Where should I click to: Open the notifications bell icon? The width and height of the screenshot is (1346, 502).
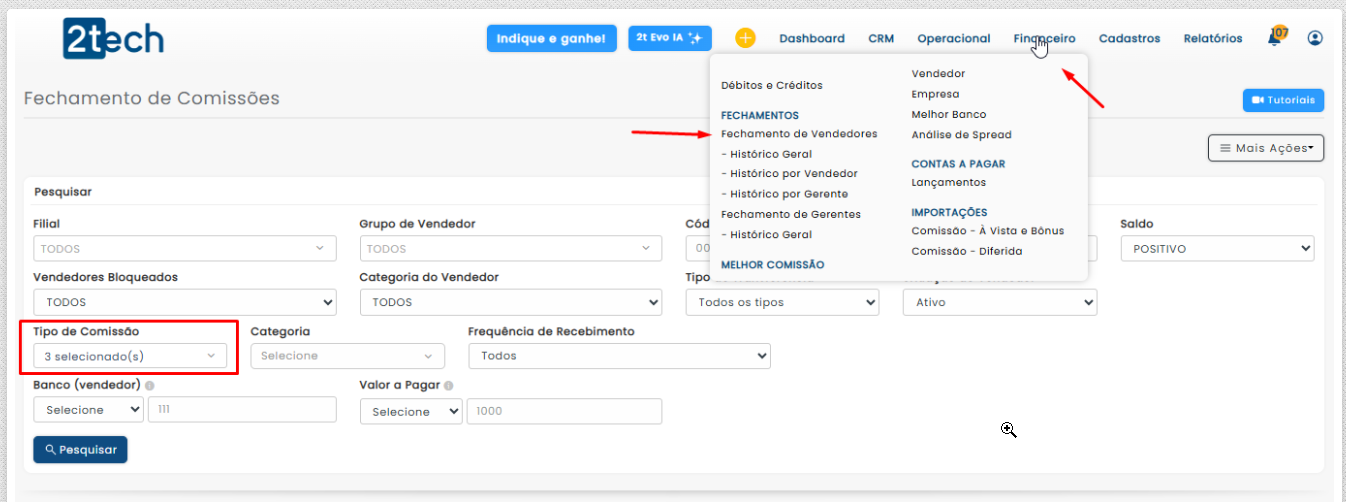click(1275, 38)
